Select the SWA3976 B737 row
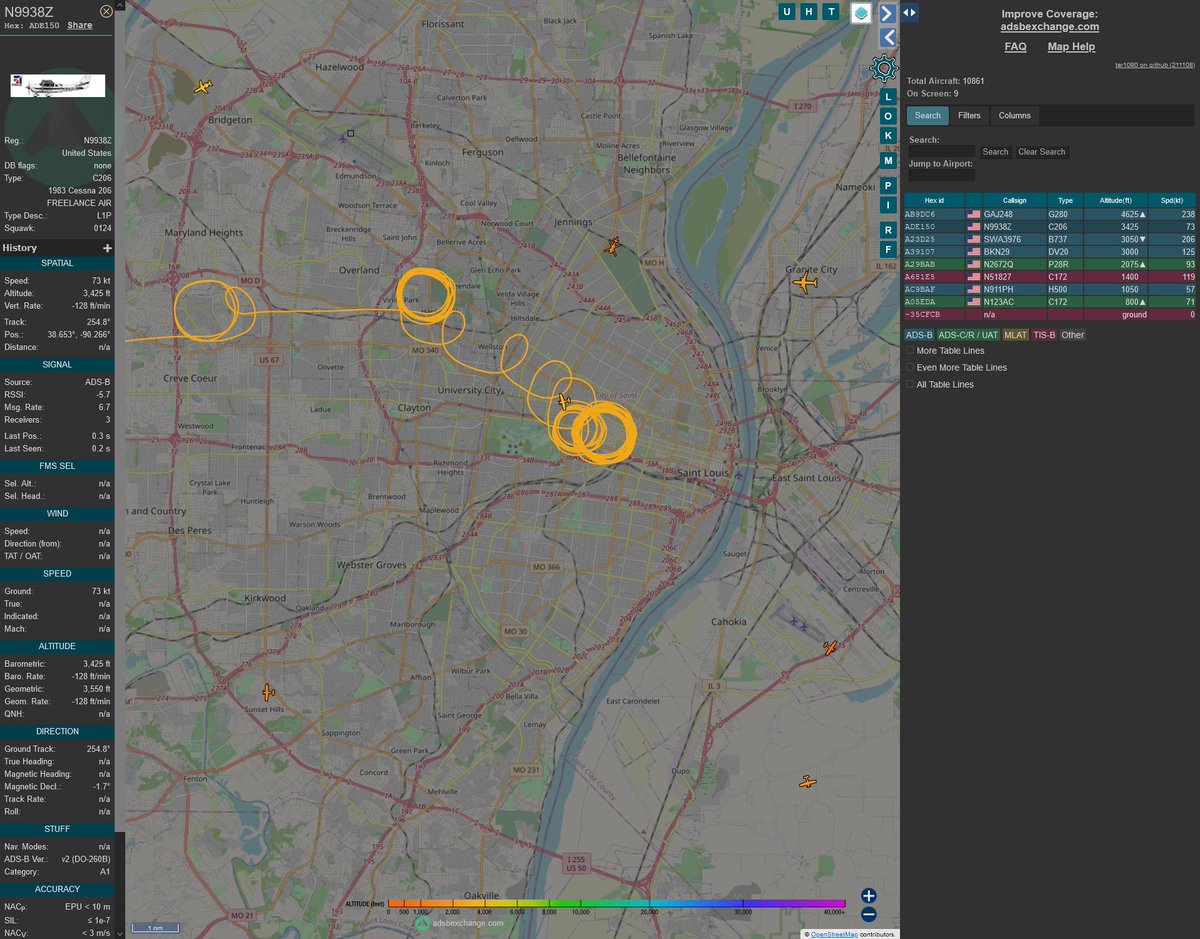 (x=1050, y=239)
